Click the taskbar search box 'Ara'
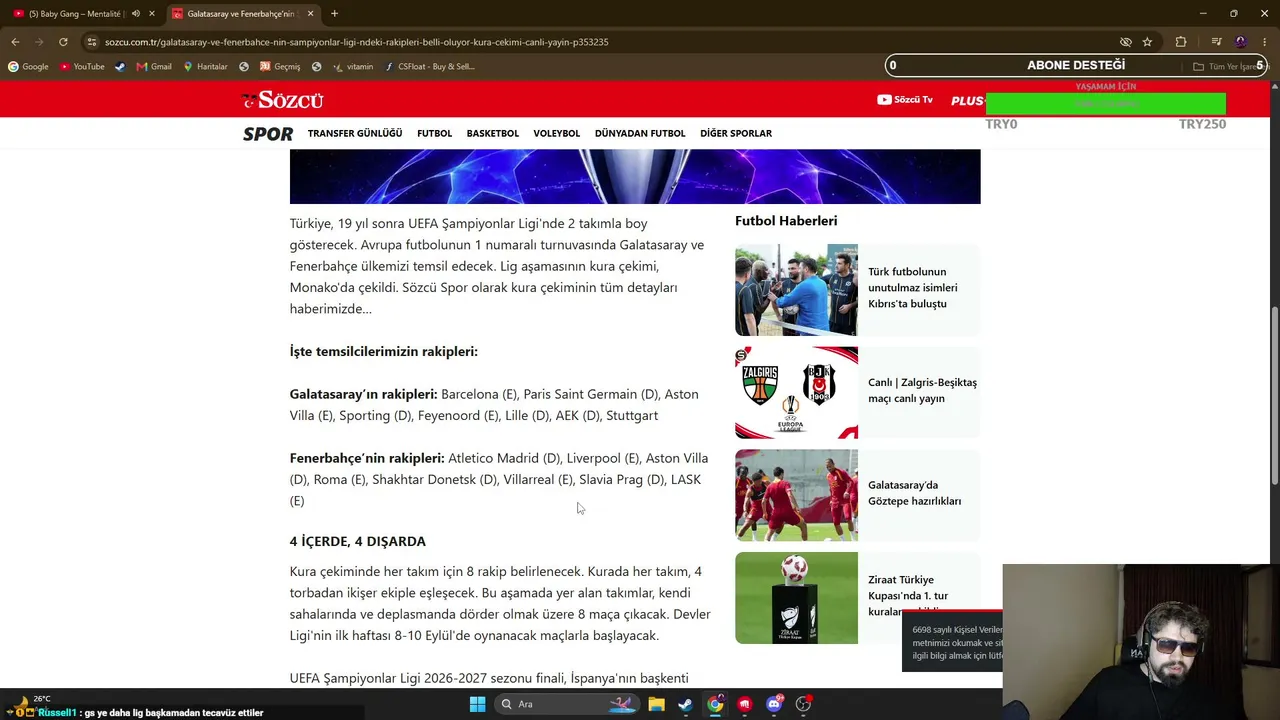The image size is (1280, 720). pyautogui.click(x=566, y=704)
